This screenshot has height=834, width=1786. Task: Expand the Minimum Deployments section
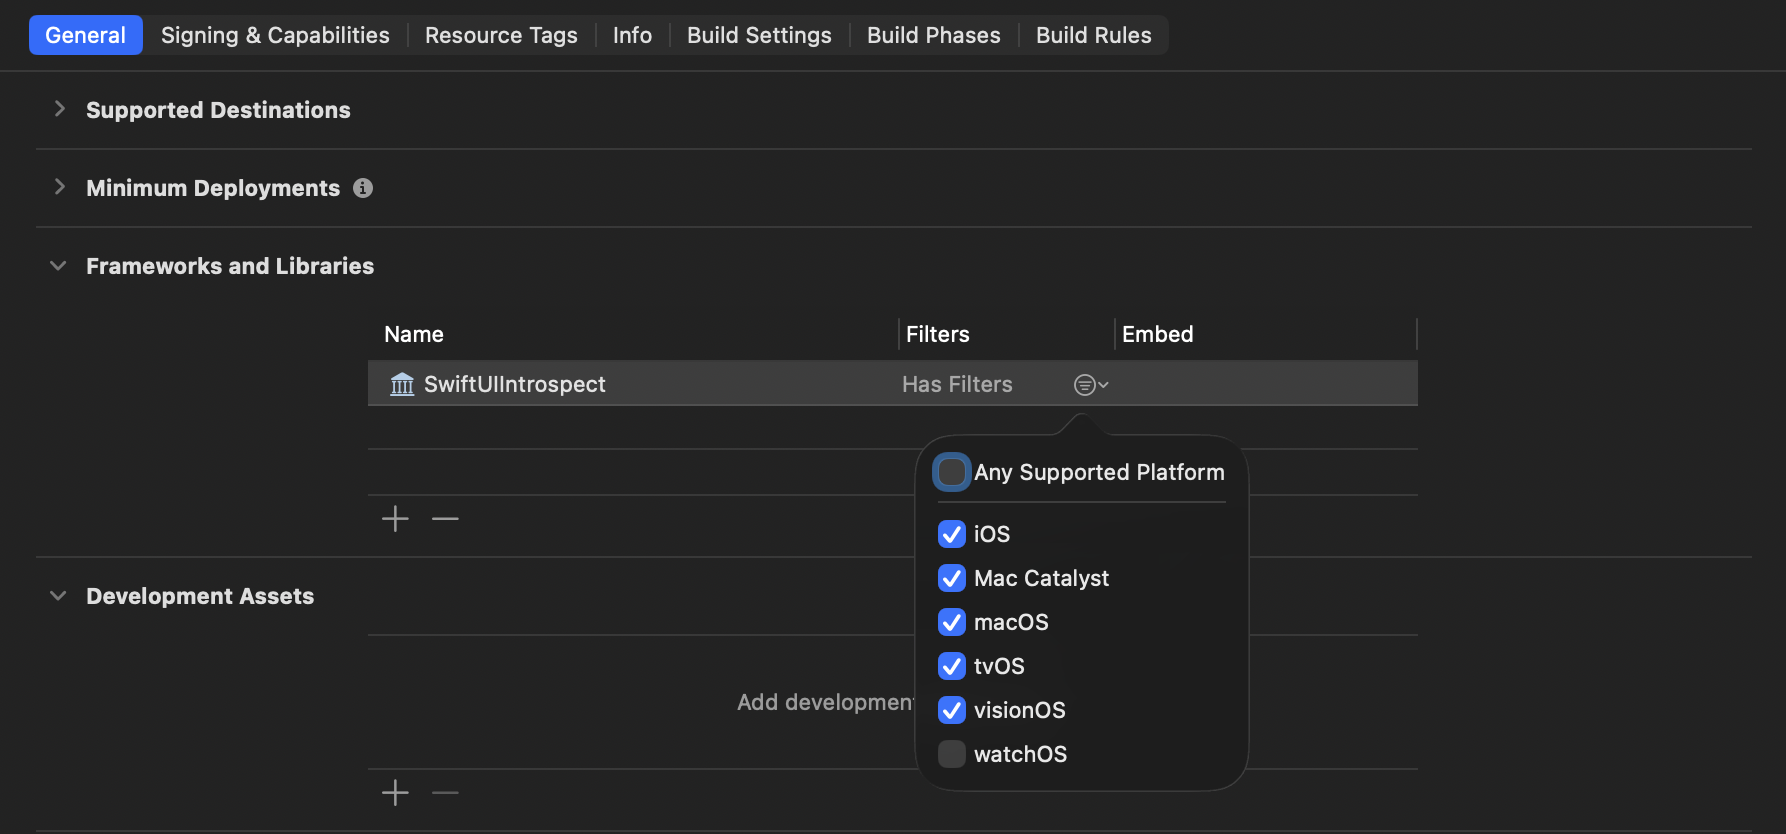click(59, 187)
